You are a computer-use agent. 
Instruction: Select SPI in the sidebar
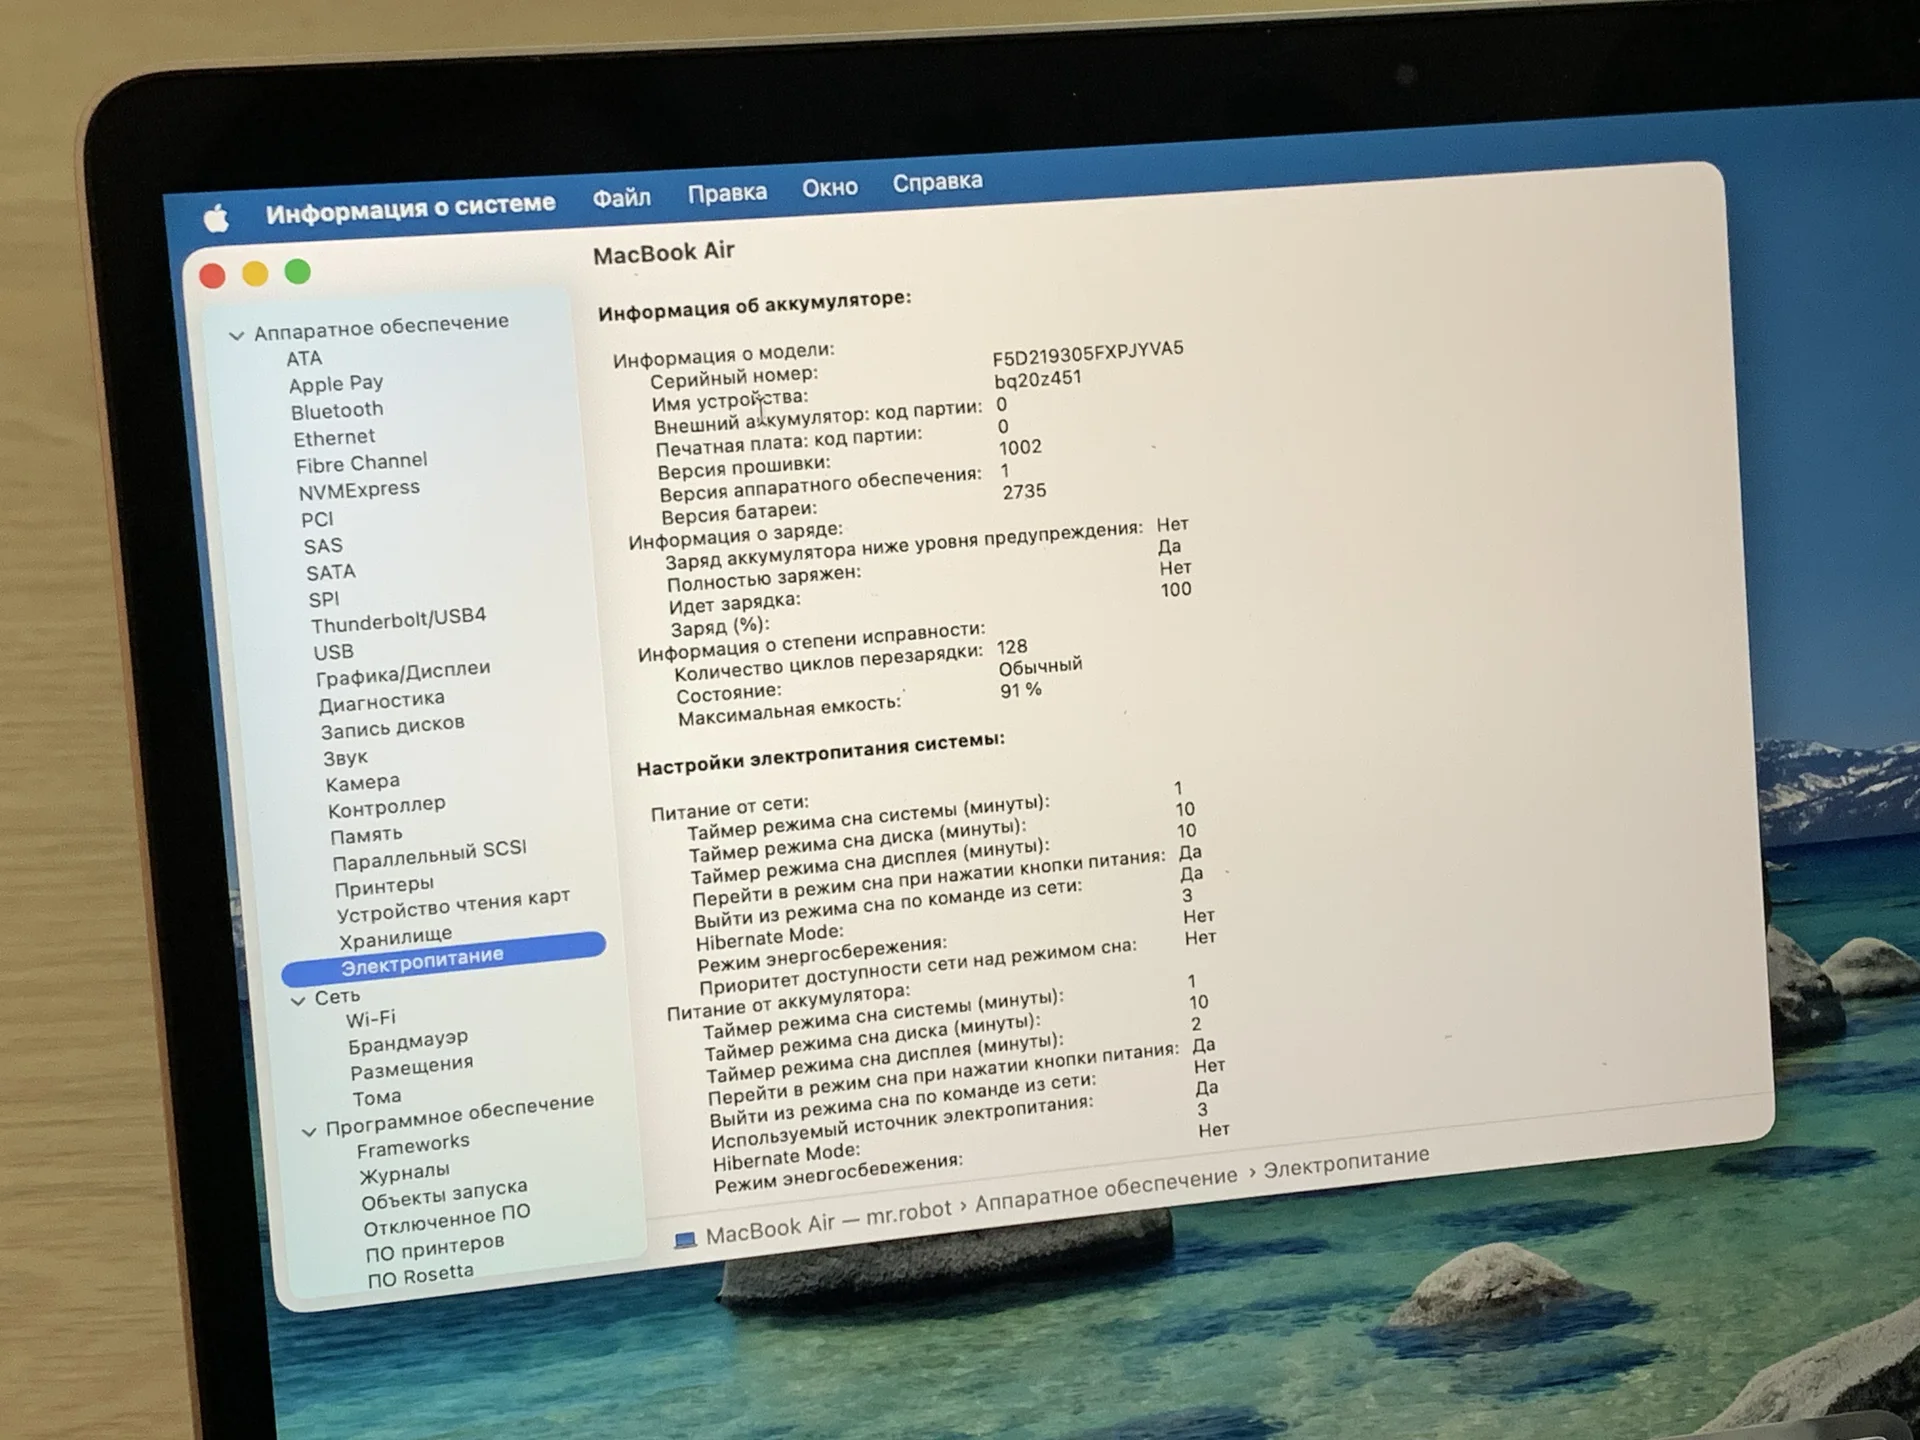click(x=324, y=599)
